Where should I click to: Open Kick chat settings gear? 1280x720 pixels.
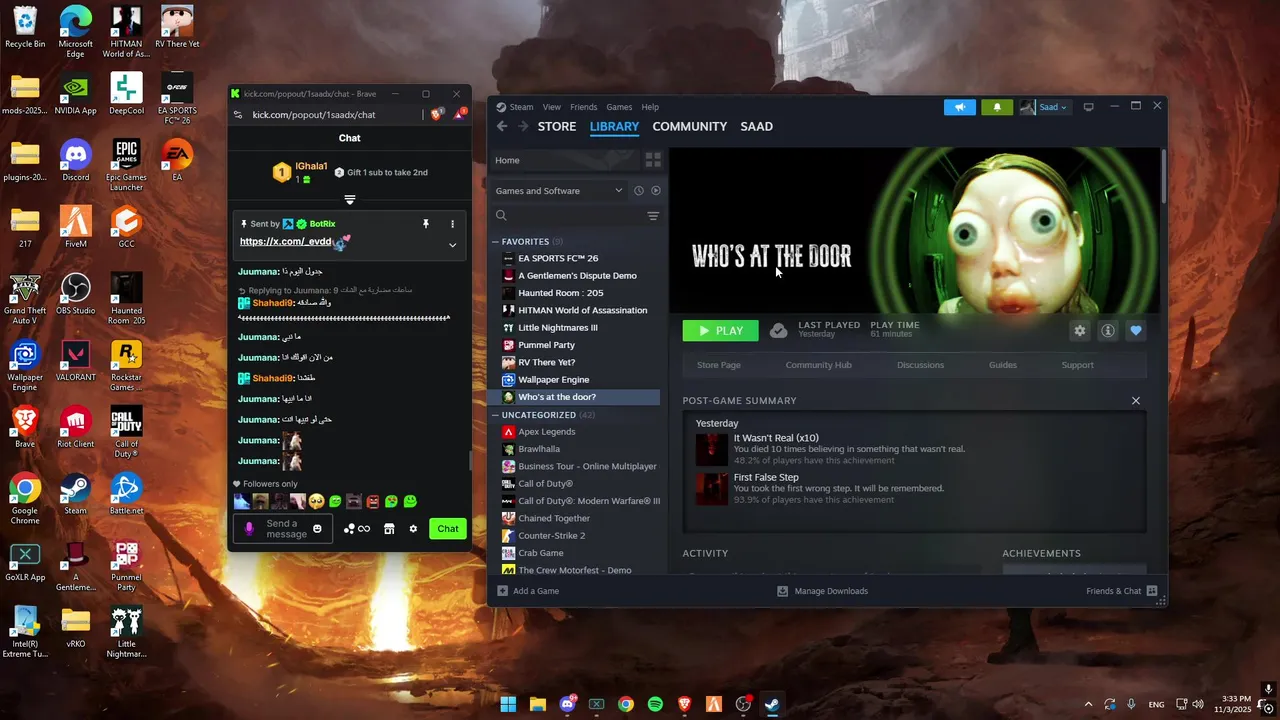click(413, 529)
